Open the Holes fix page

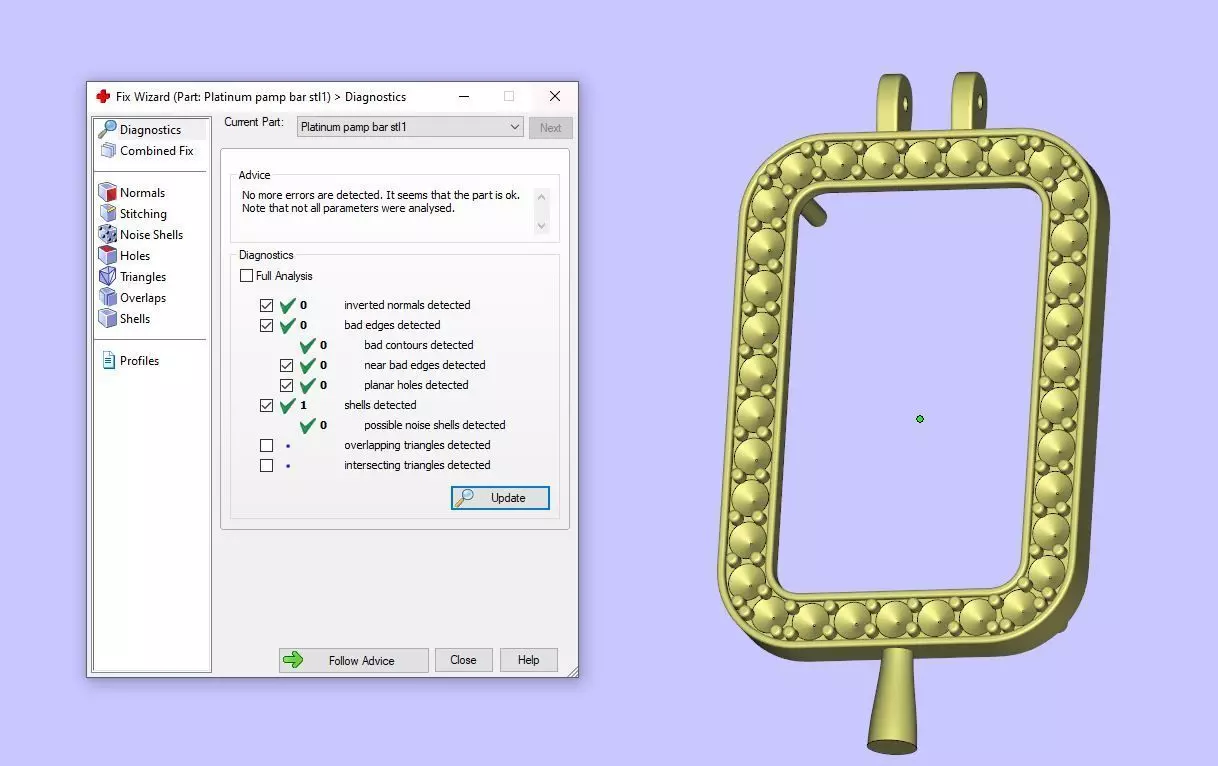(x=124, y=255)
